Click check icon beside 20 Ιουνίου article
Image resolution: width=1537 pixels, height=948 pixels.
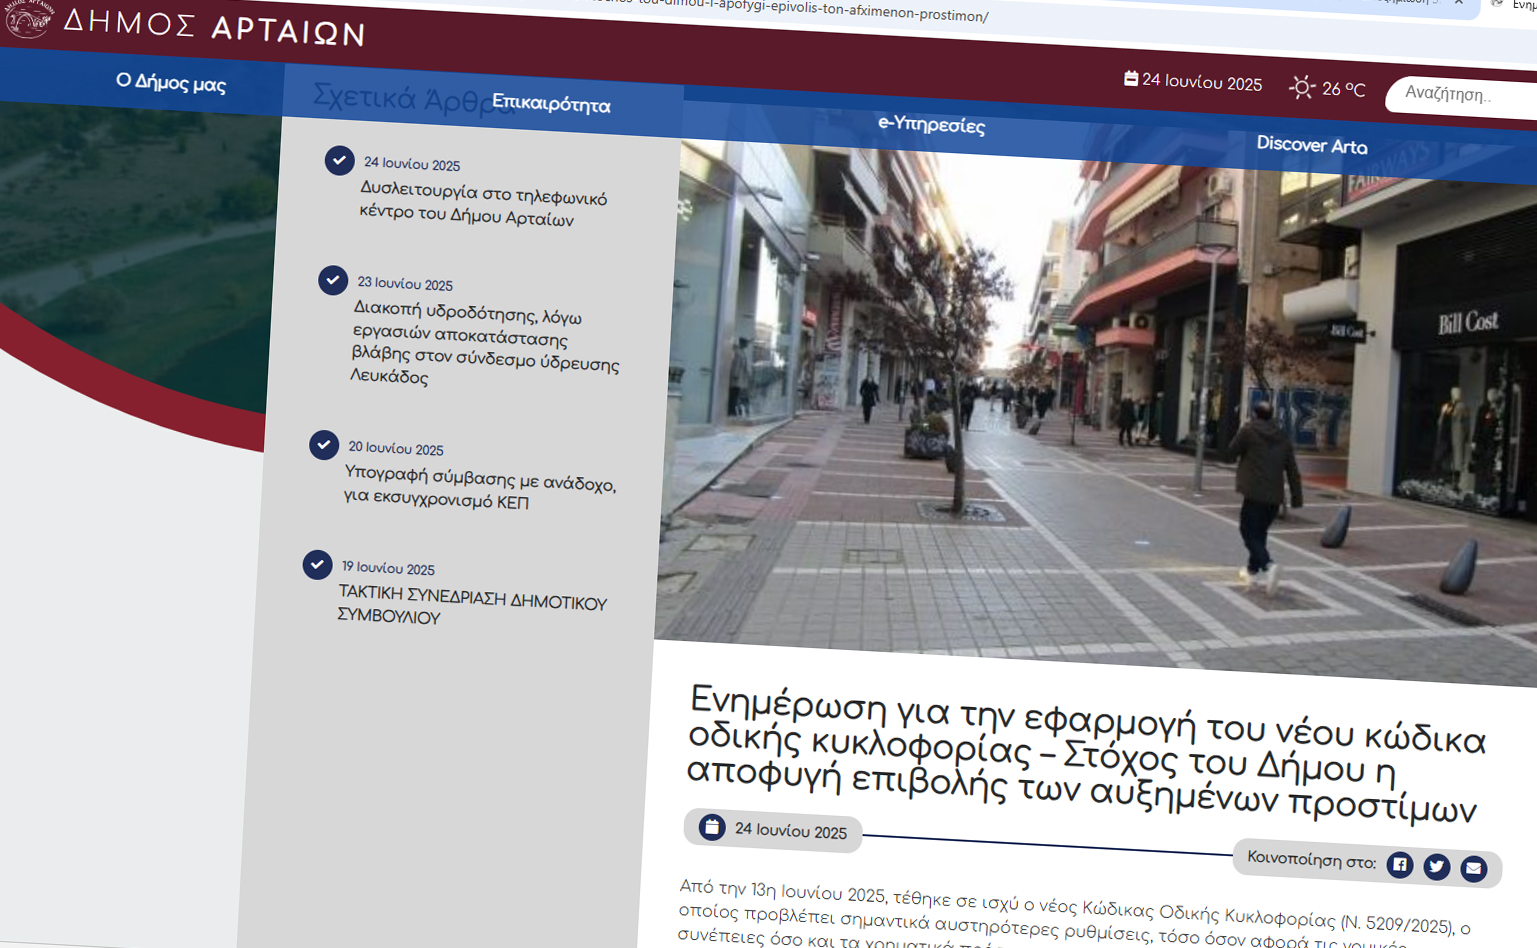(324, 444)
